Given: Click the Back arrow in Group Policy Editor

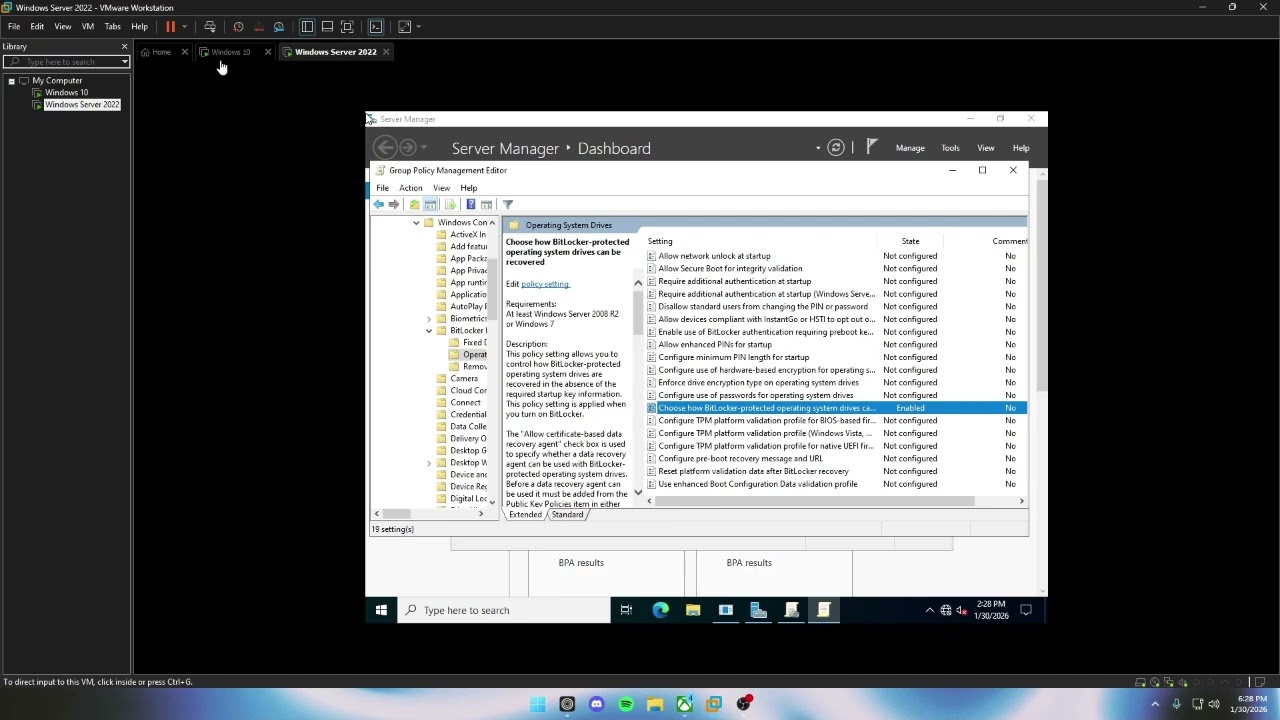Looking at the screenshot, I should point(379,205).
